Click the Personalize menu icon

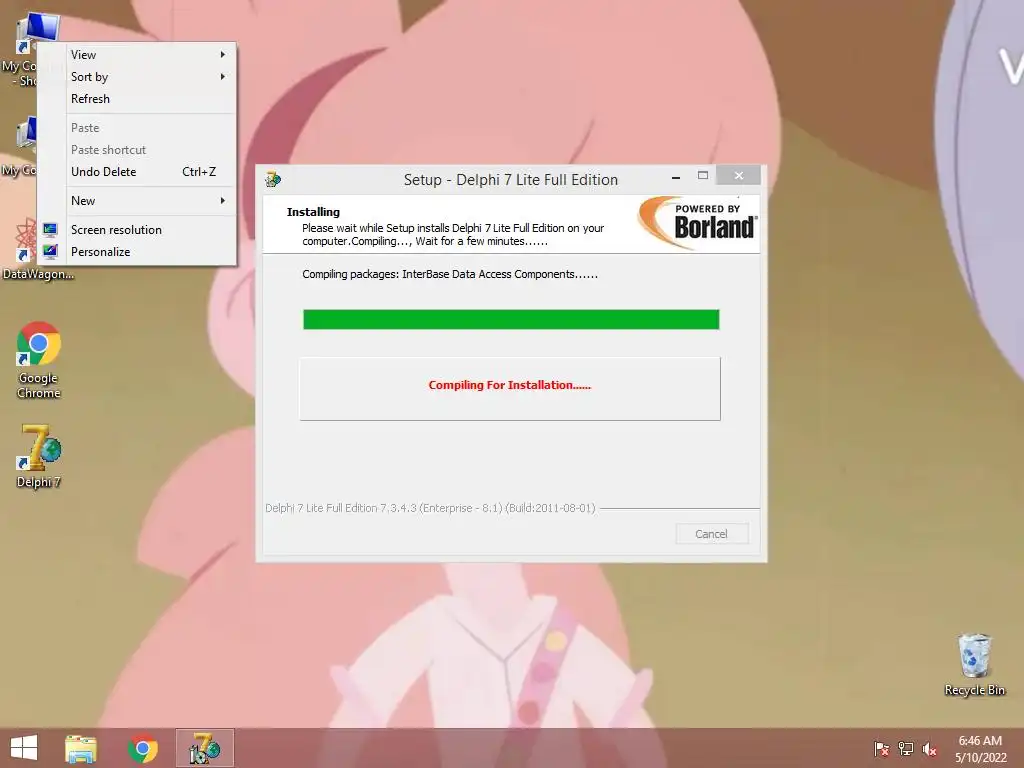click(50, 251)
